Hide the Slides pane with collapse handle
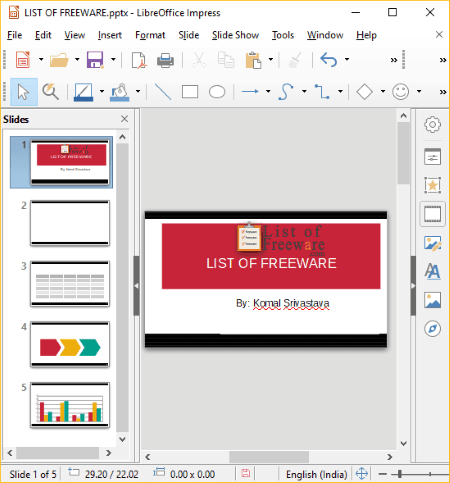 136,286
